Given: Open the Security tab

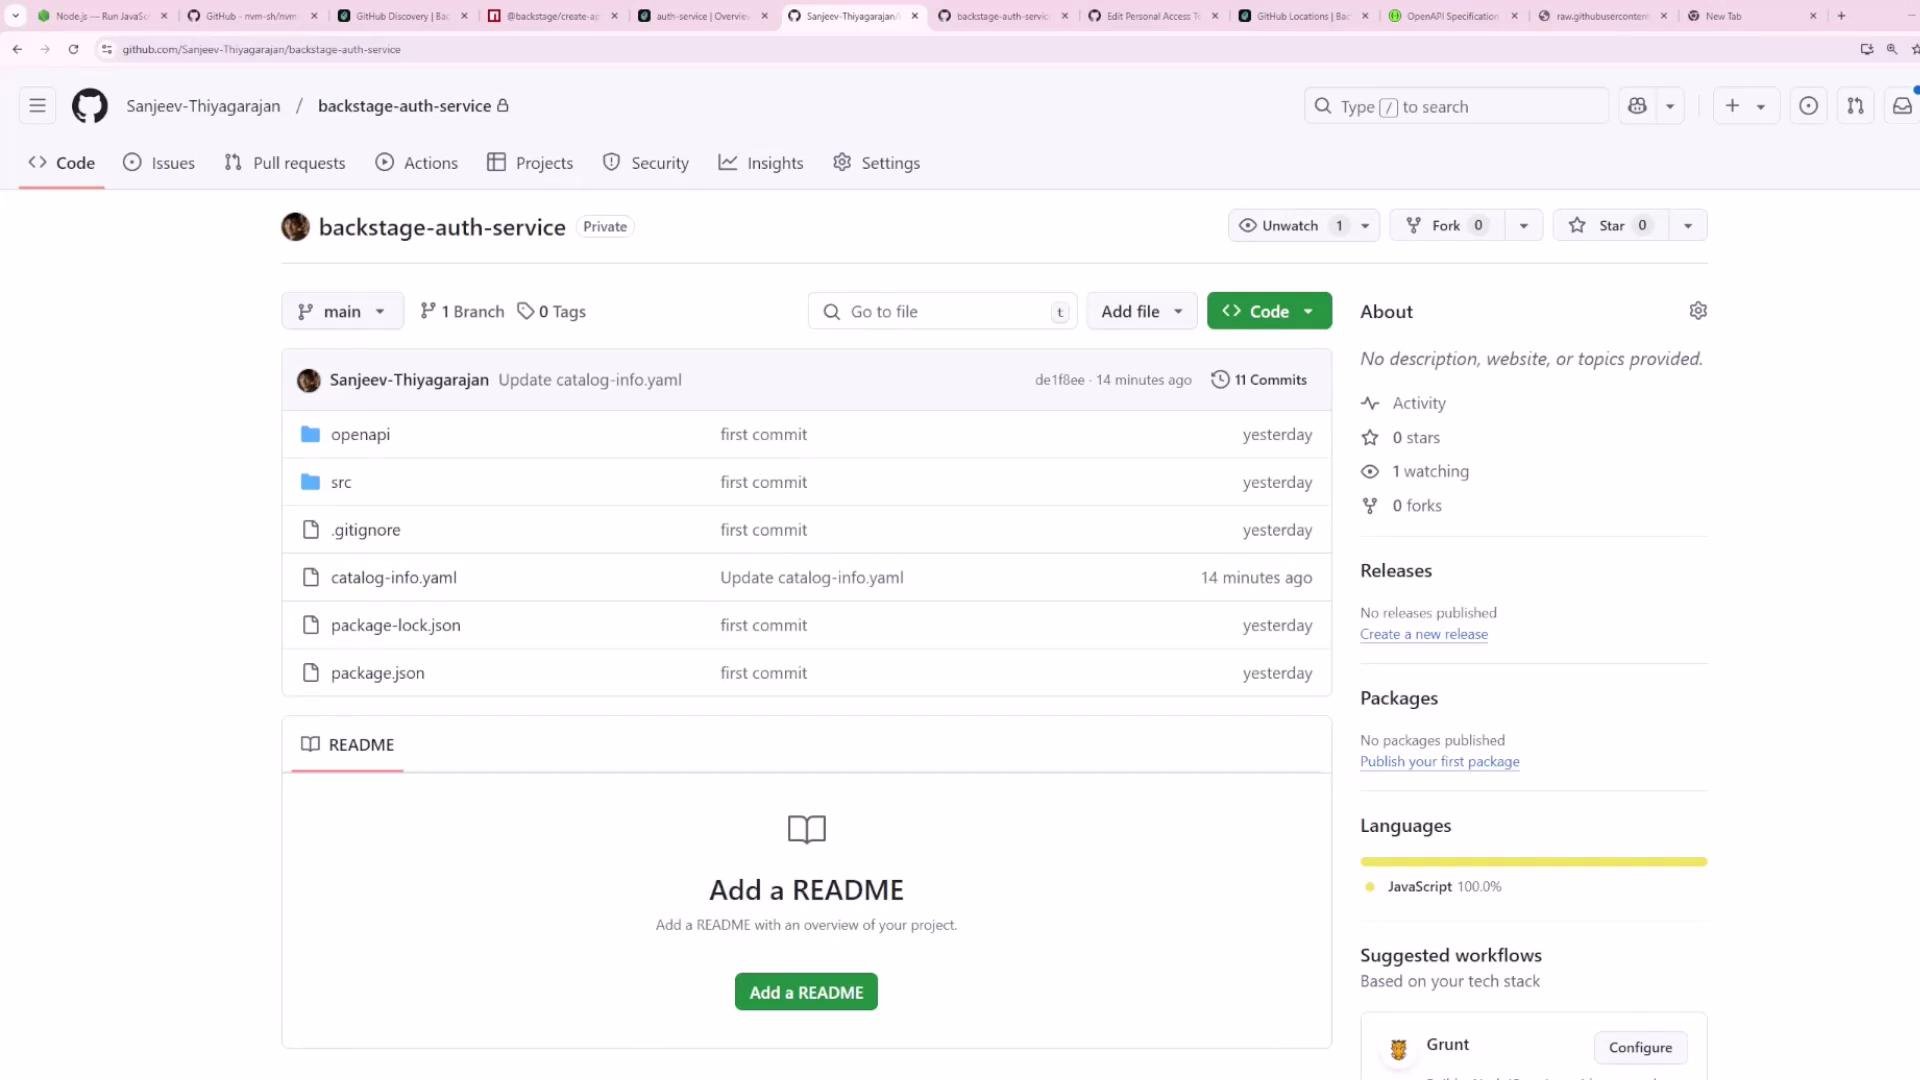Looking at the screenshot, I should click(x=646, y=163).
